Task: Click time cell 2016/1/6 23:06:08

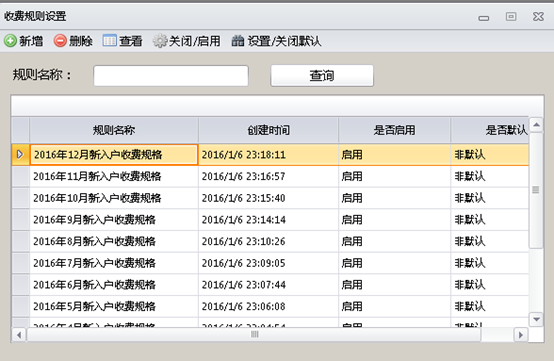Action: [269, 306]
